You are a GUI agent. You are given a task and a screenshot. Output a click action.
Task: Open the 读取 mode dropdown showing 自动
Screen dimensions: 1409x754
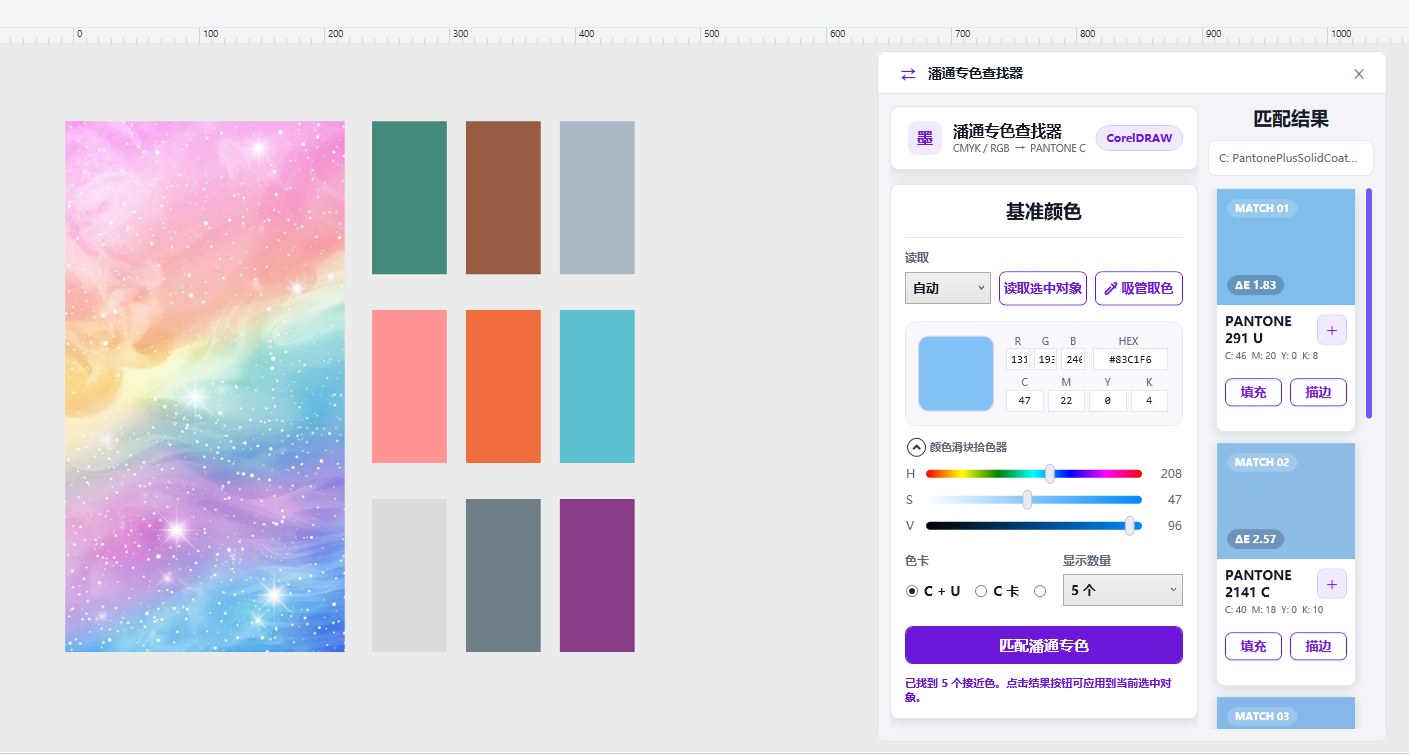coord(947,288)
